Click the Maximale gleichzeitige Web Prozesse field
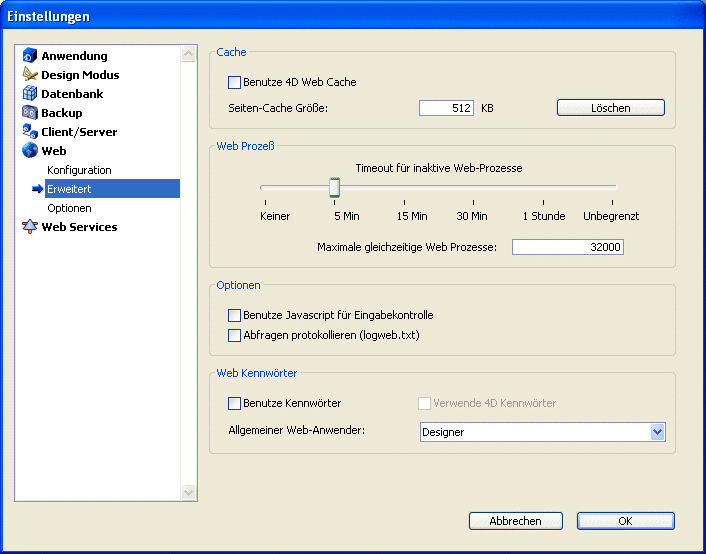The width and height of the screenshot is (706, 554). (x=567, y=247)
